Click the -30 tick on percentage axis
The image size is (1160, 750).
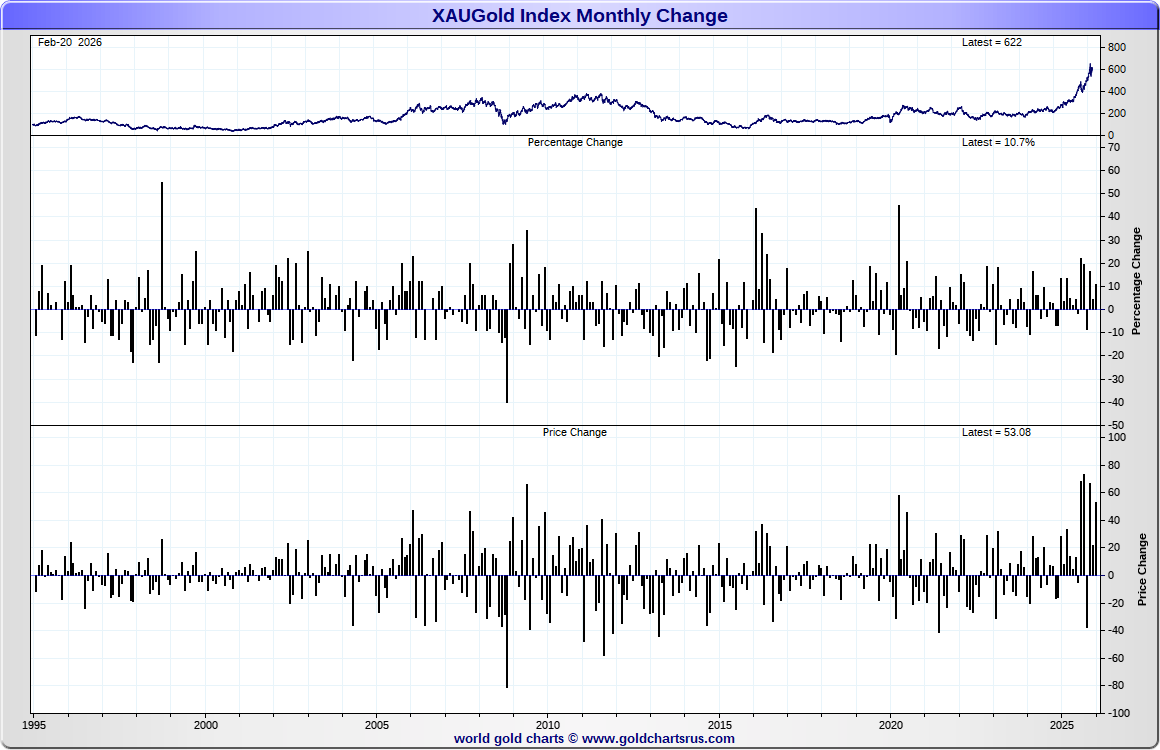tap(1116, 379)
